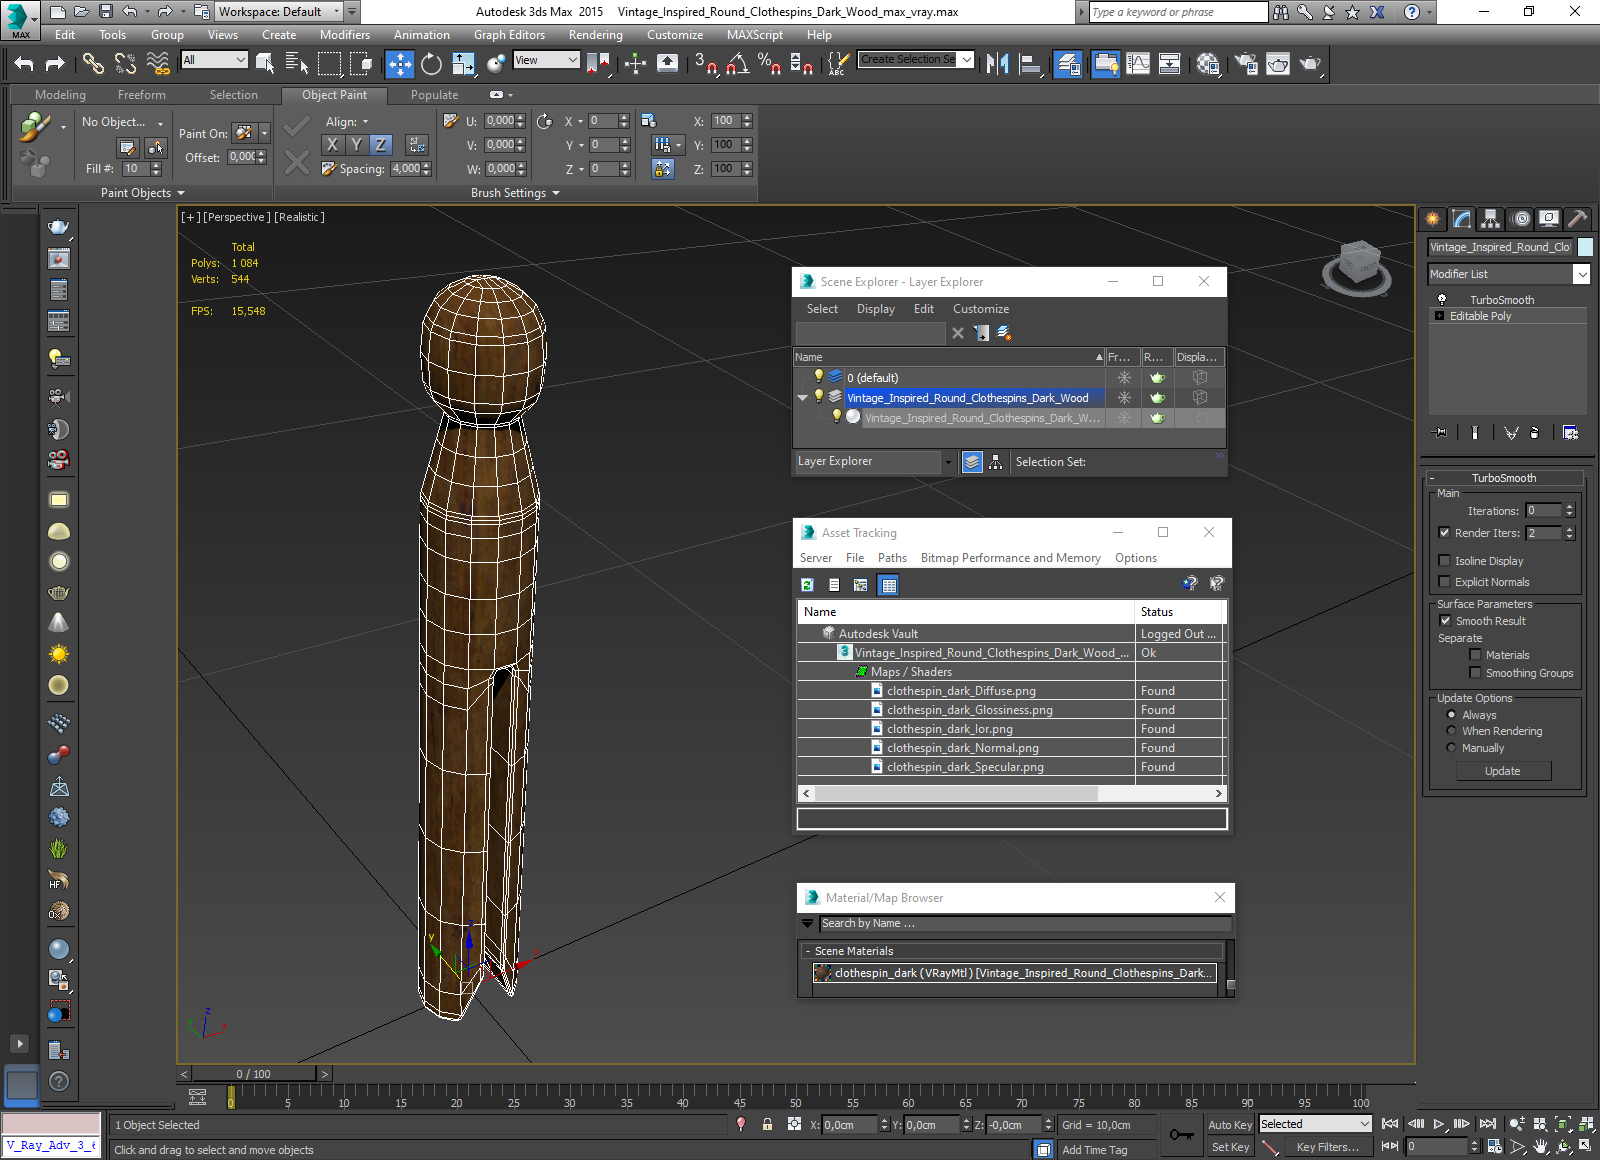Viewport: 1600px width, 1160px height.
Task: Click Refresh icon in Asset Tracking
Action: pos(808,585)
